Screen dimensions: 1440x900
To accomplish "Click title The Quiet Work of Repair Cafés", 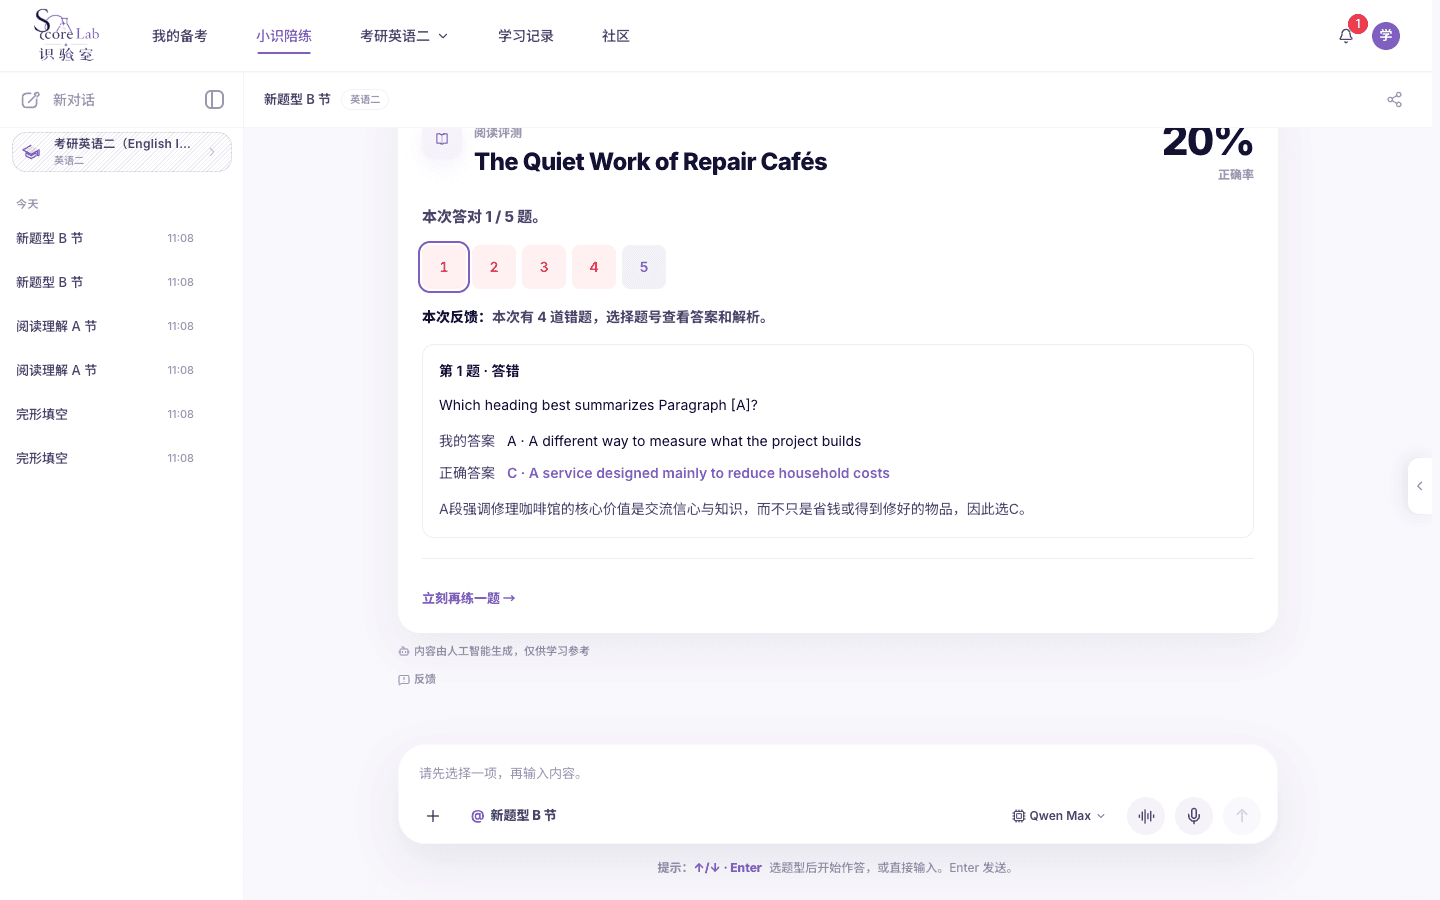I will (650, 162).
